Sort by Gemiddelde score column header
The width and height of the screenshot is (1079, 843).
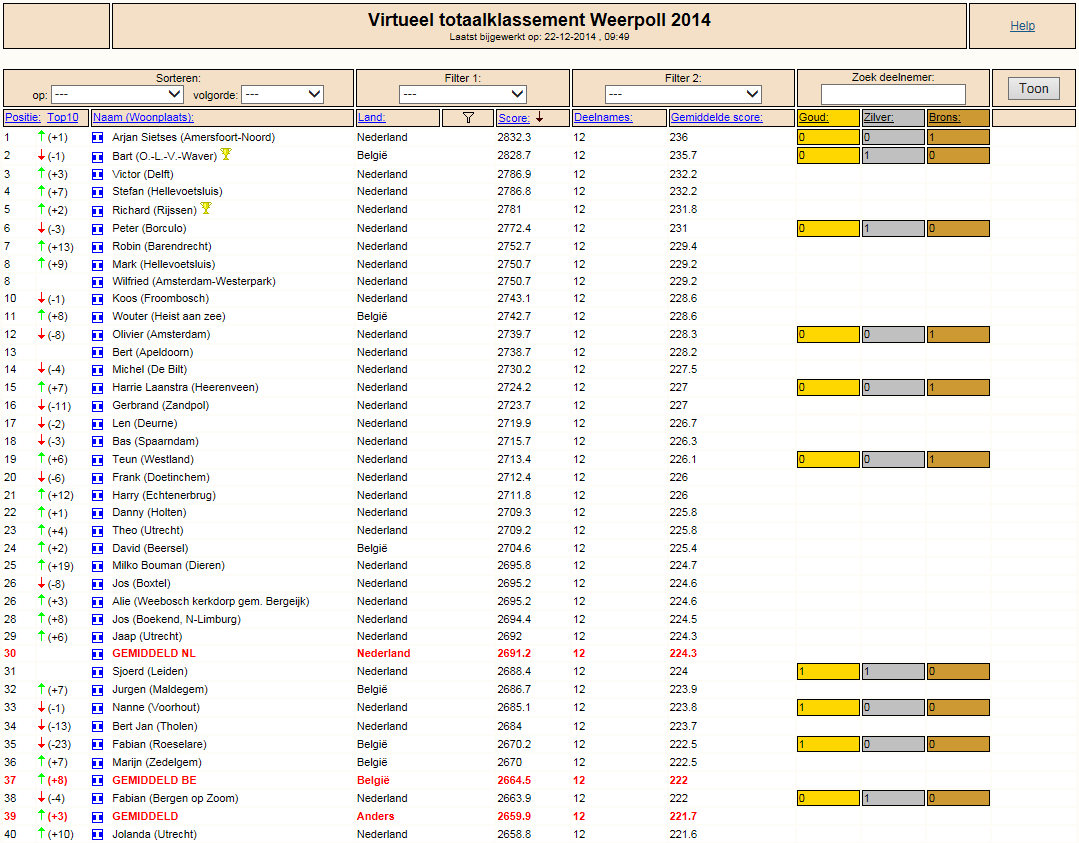tap(716, 118)
